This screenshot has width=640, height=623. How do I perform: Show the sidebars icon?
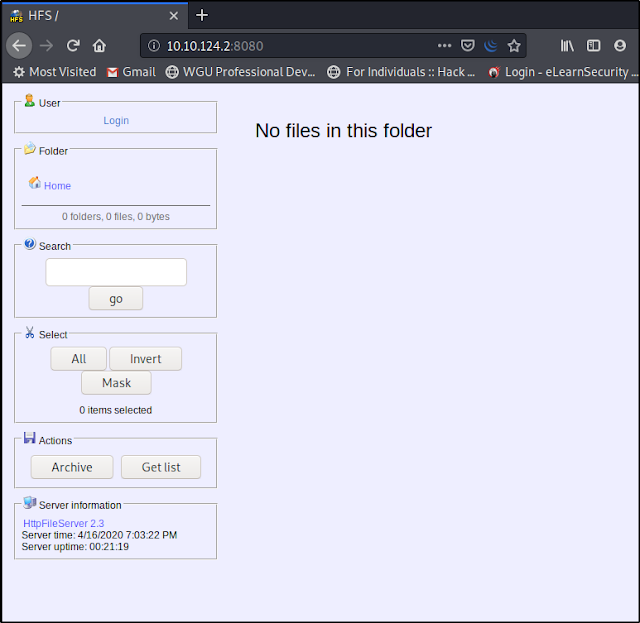click(593, 46)
